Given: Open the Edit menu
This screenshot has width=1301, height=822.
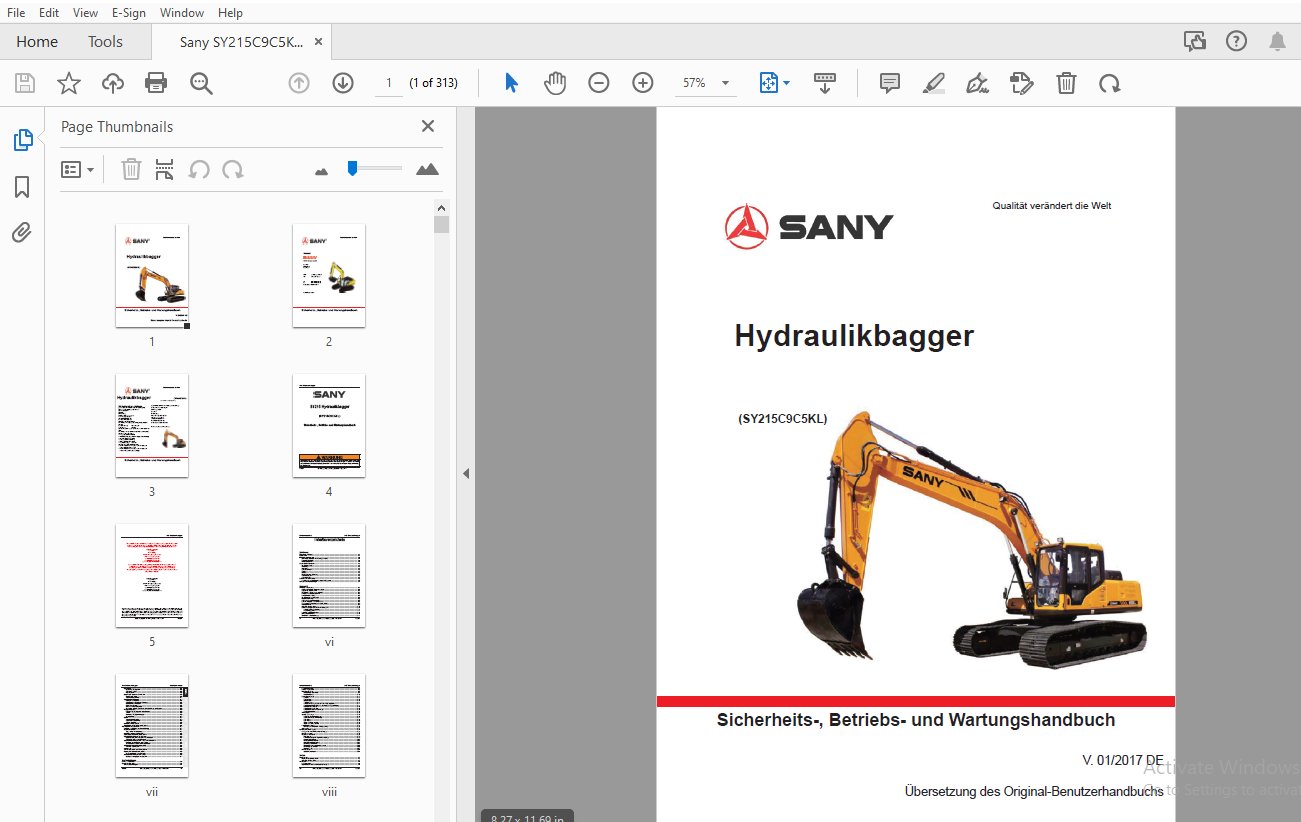Looking at the screenshot, I should tap(49, 13).
